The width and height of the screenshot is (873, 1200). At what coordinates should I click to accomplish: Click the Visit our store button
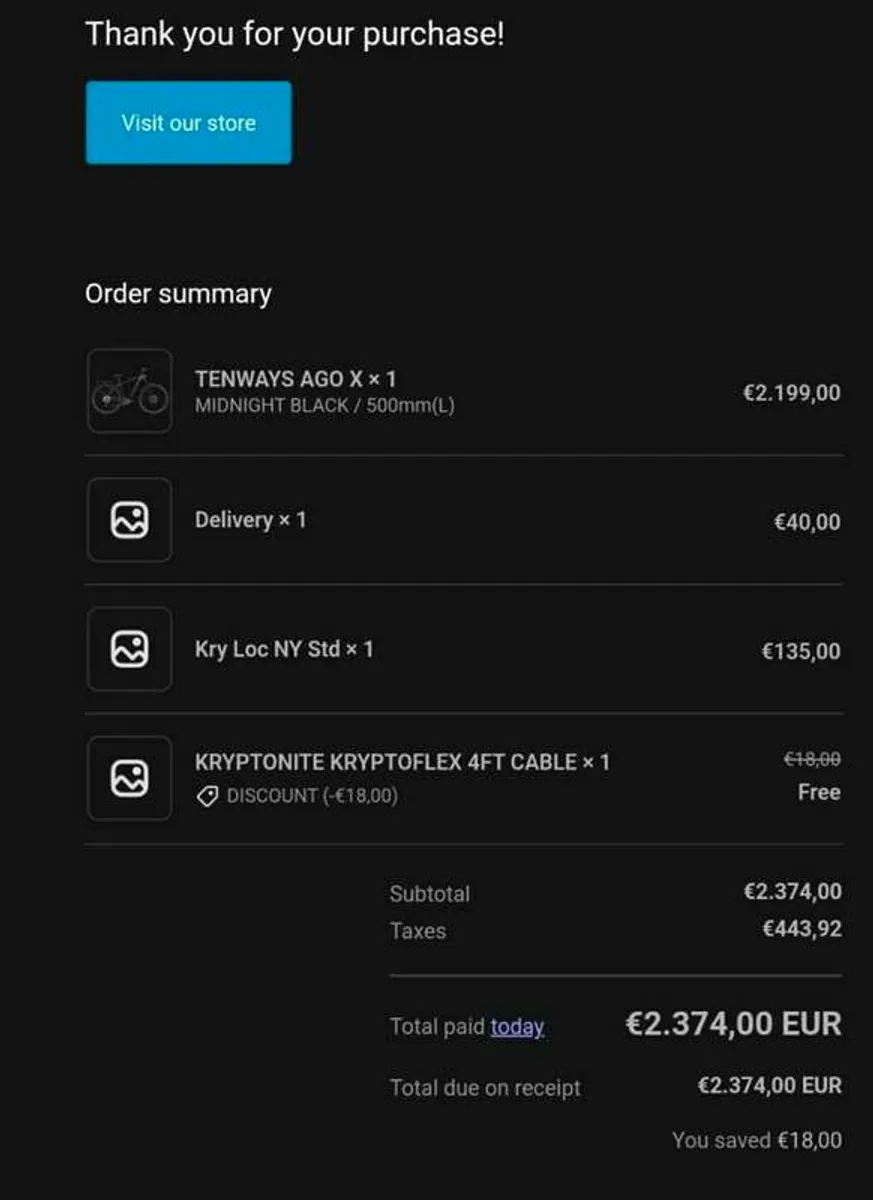(188, 123)
